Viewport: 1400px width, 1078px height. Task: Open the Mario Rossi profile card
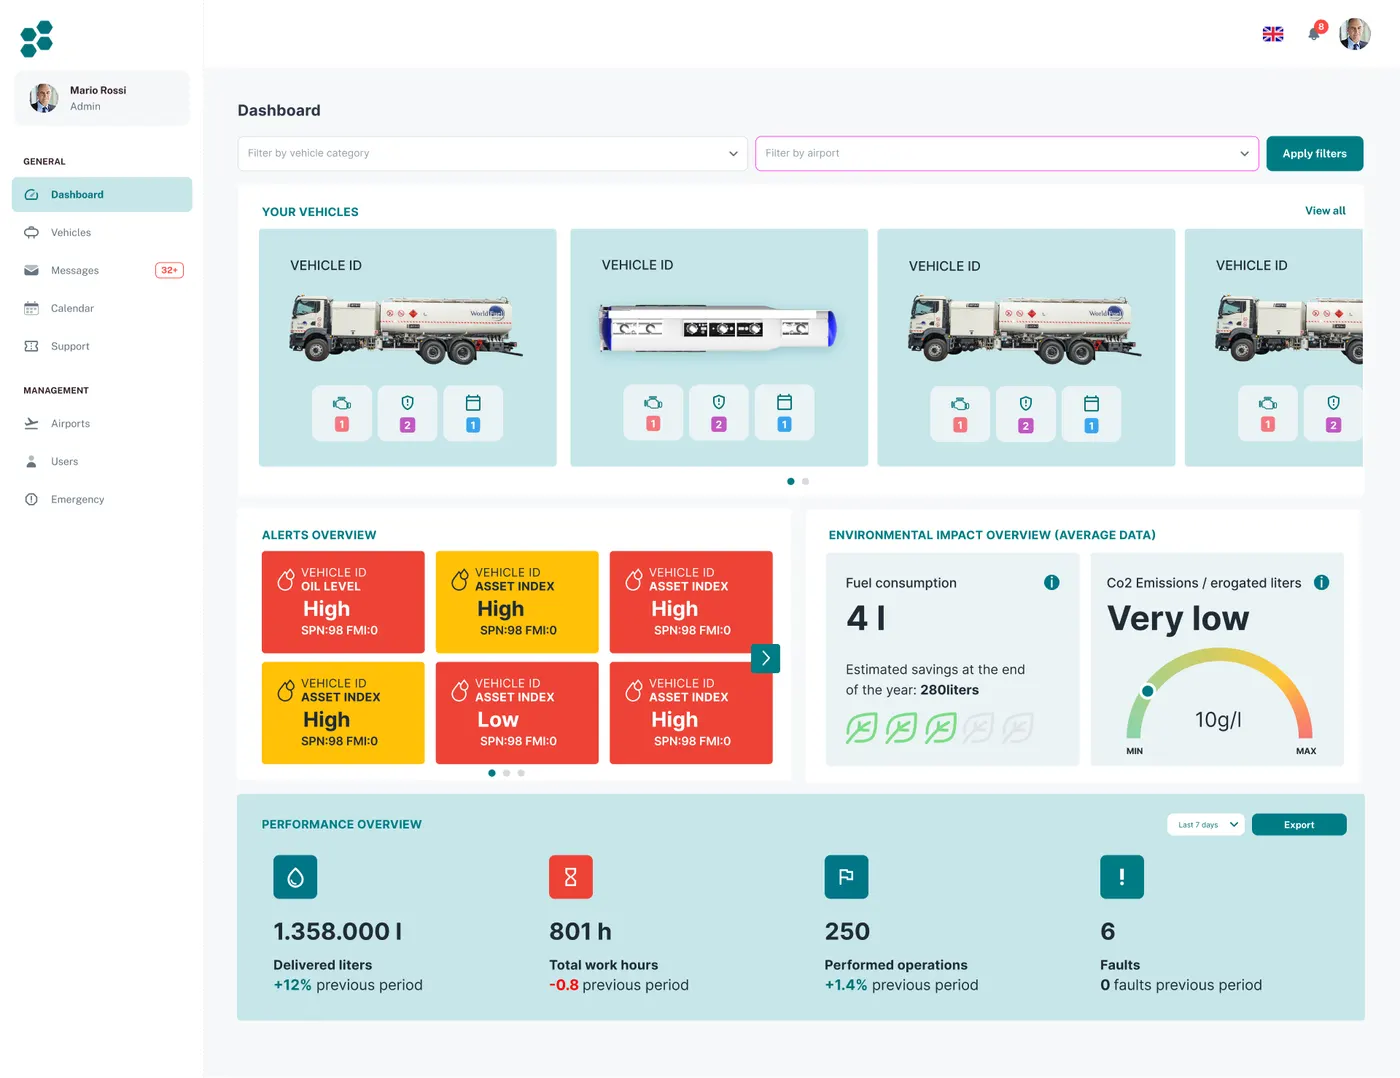pos(102,98)
